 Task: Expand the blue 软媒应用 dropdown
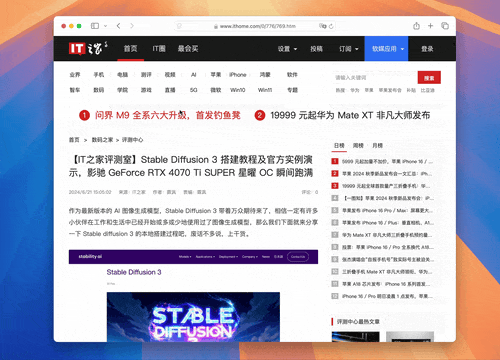pos(386,49)
